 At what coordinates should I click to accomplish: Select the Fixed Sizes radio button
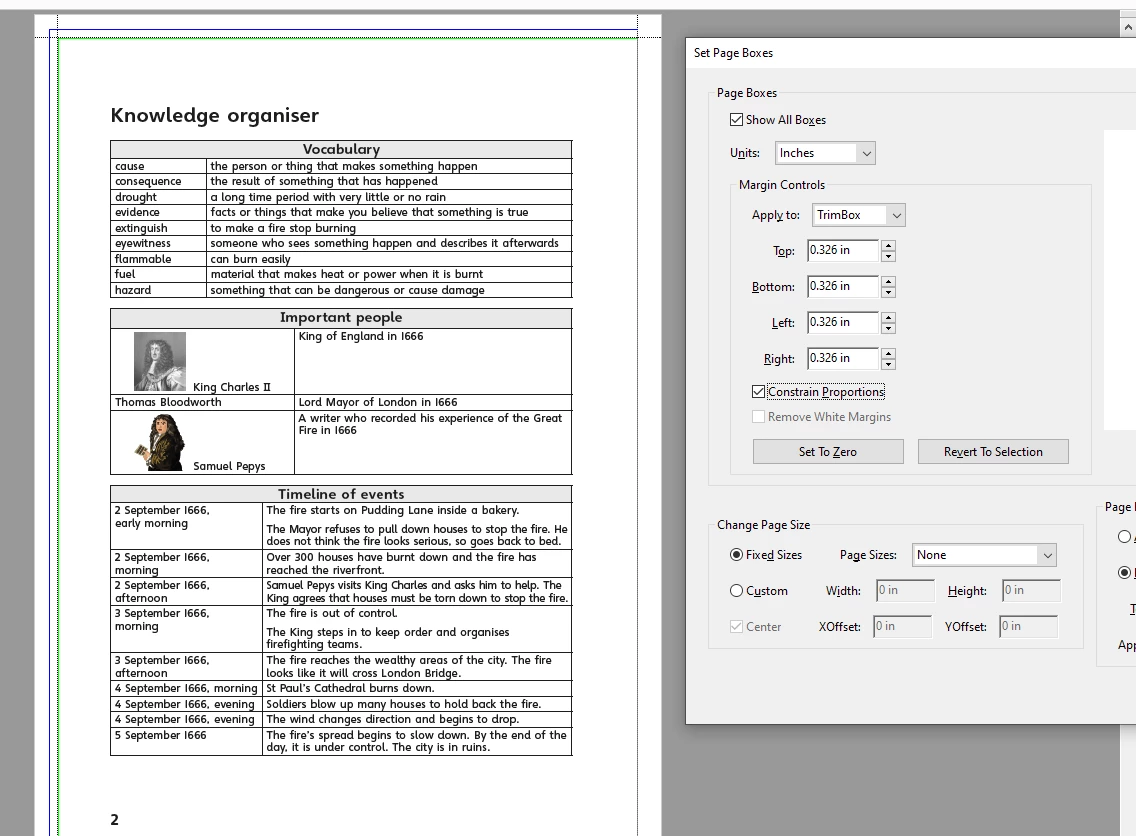[737, 555]
